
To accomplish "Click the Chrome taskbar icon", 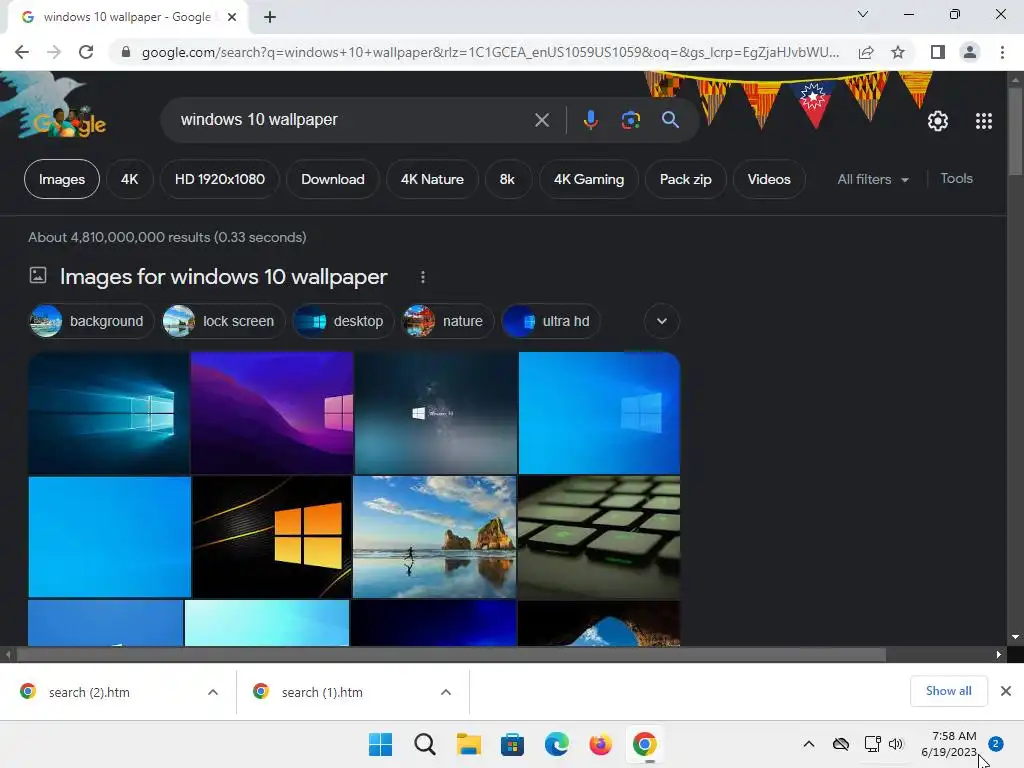I will coord(645,744).
